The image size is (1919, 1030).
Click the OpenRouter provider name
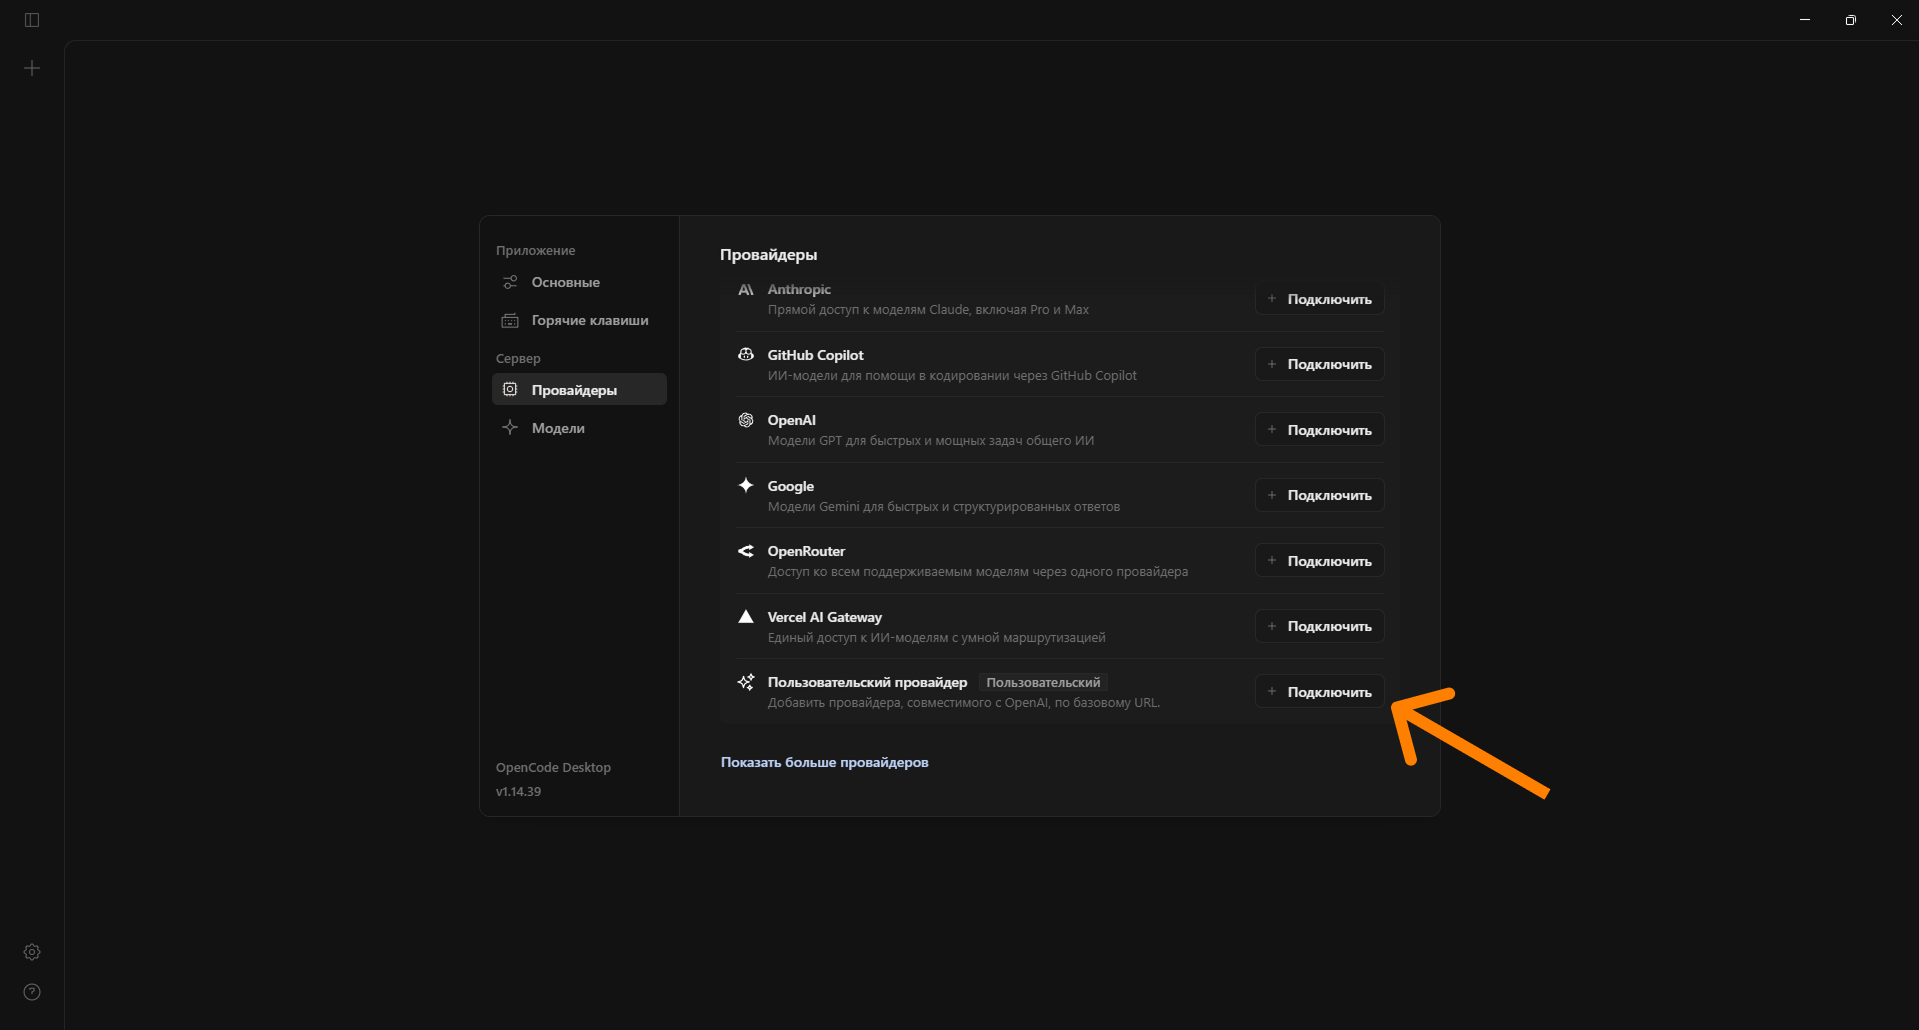pyautogui.click(x=806, y=551)
